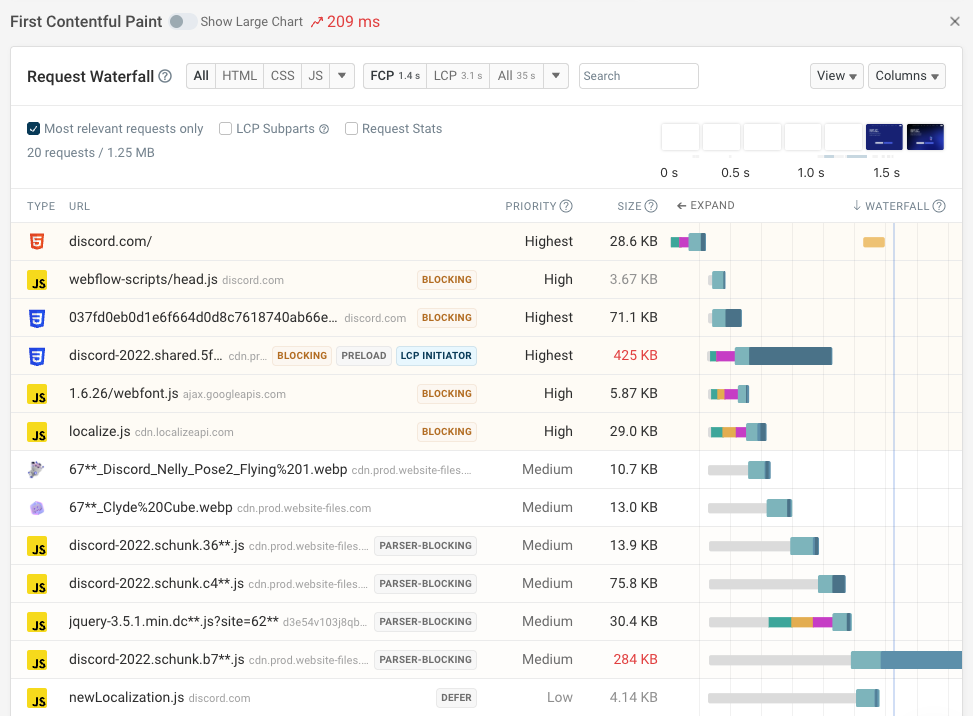Click the HTML icon for discord.com/
The width and height of the screenshot is (973, 716).
[x=37, y=241]
